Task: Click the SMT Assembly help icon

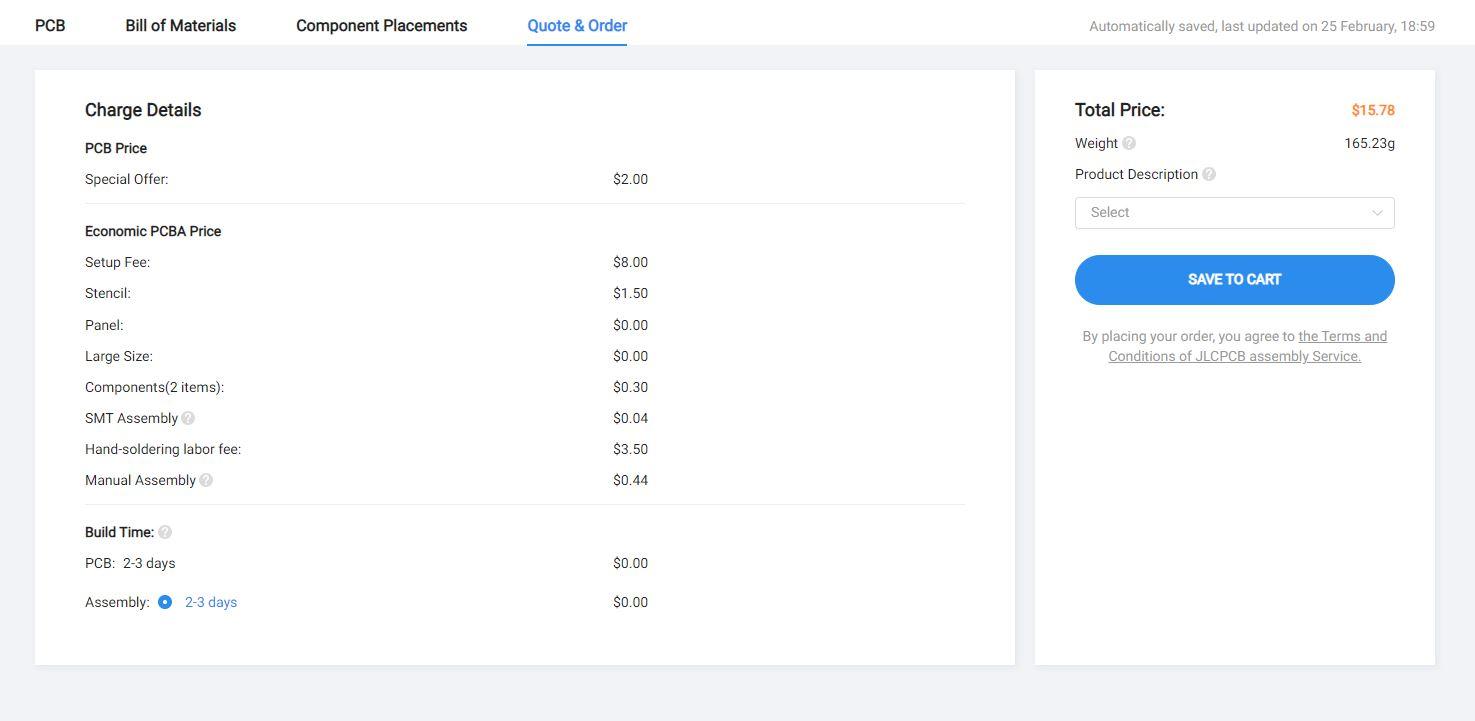Action: 188,418
